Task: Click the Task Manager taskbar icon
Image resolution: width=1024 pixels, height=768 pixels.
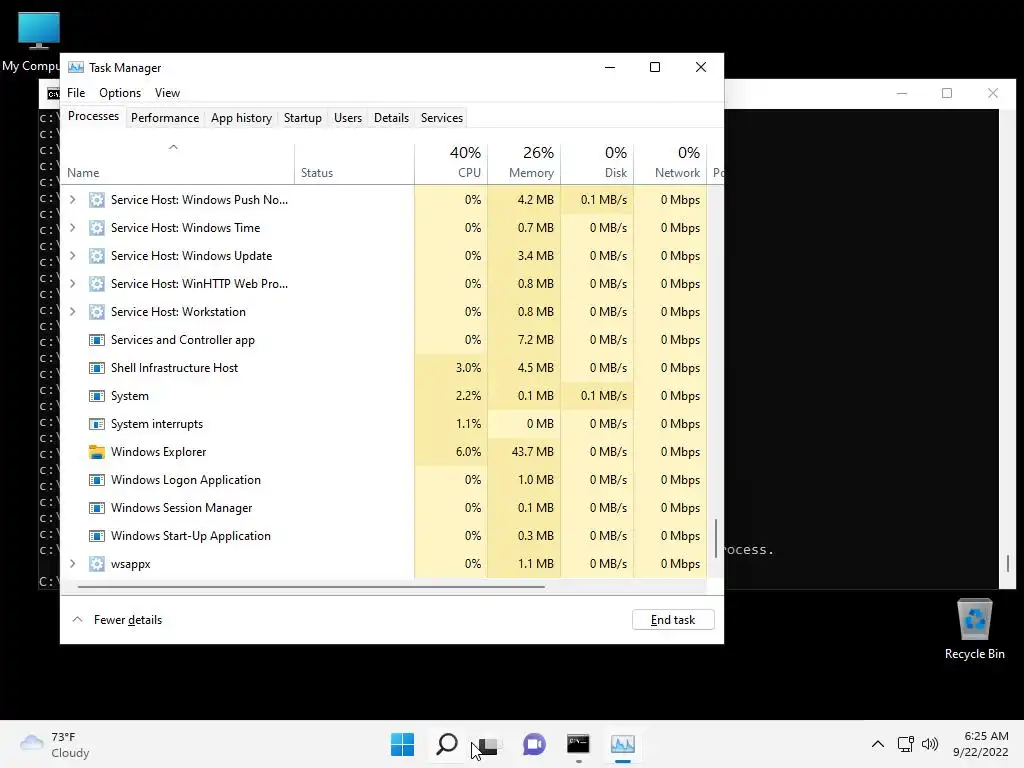Action: [x=622, y=744]
